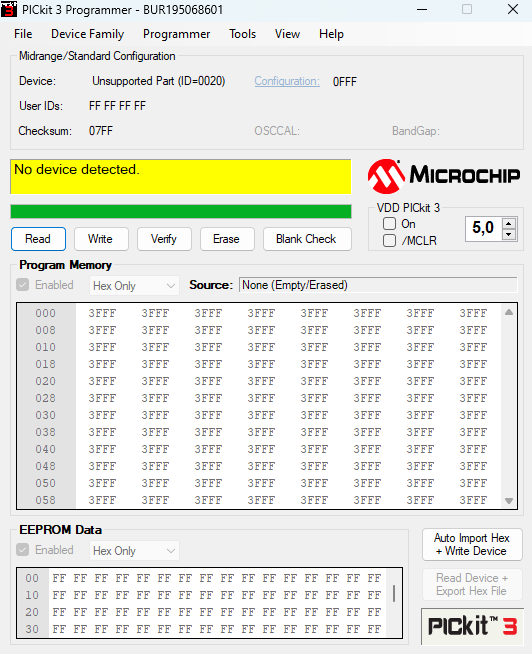Decrease VDD voltage with down arrow
The image size is (532, 654).
(x=508, y=234)
